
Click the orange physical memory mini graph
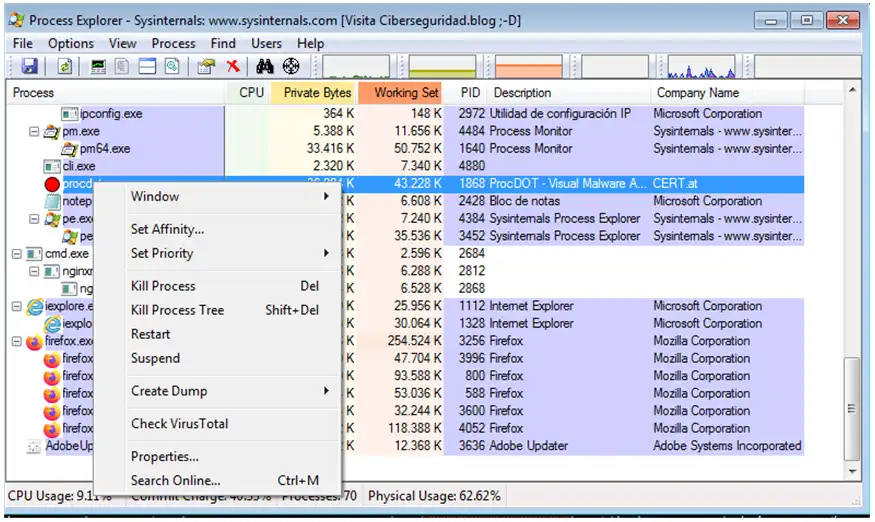[x=528, y=66]
